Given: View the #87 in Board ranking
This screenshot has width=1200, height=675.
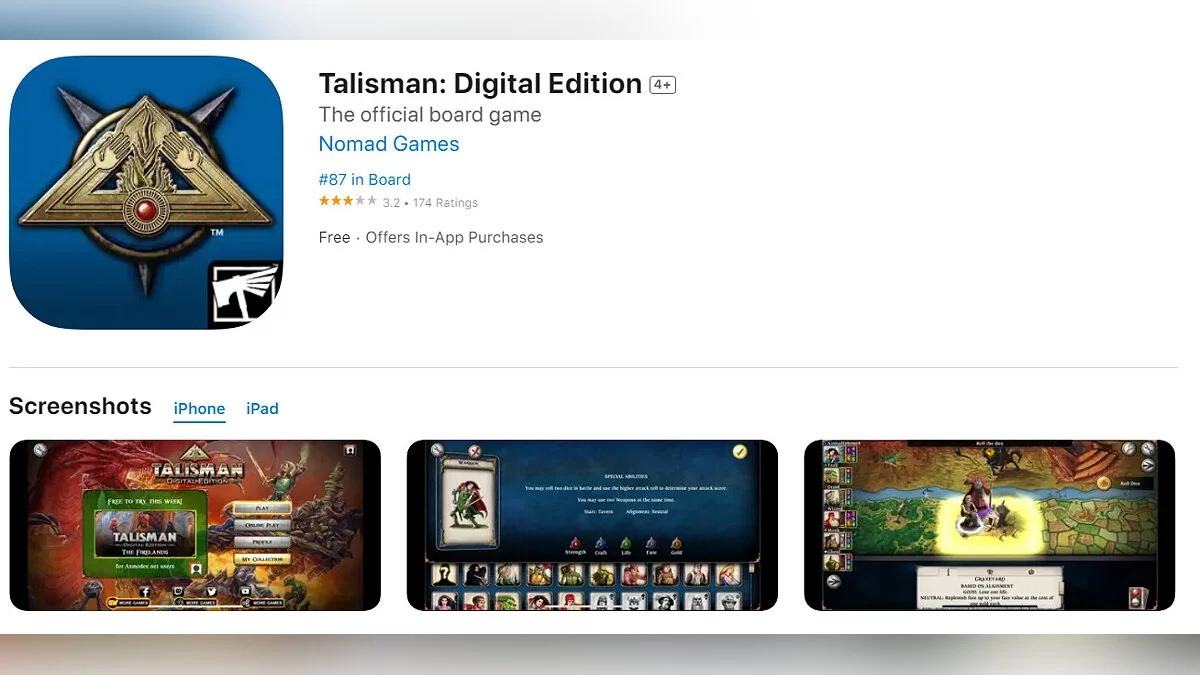Looking at the screenshot, I should click(364, 180).
